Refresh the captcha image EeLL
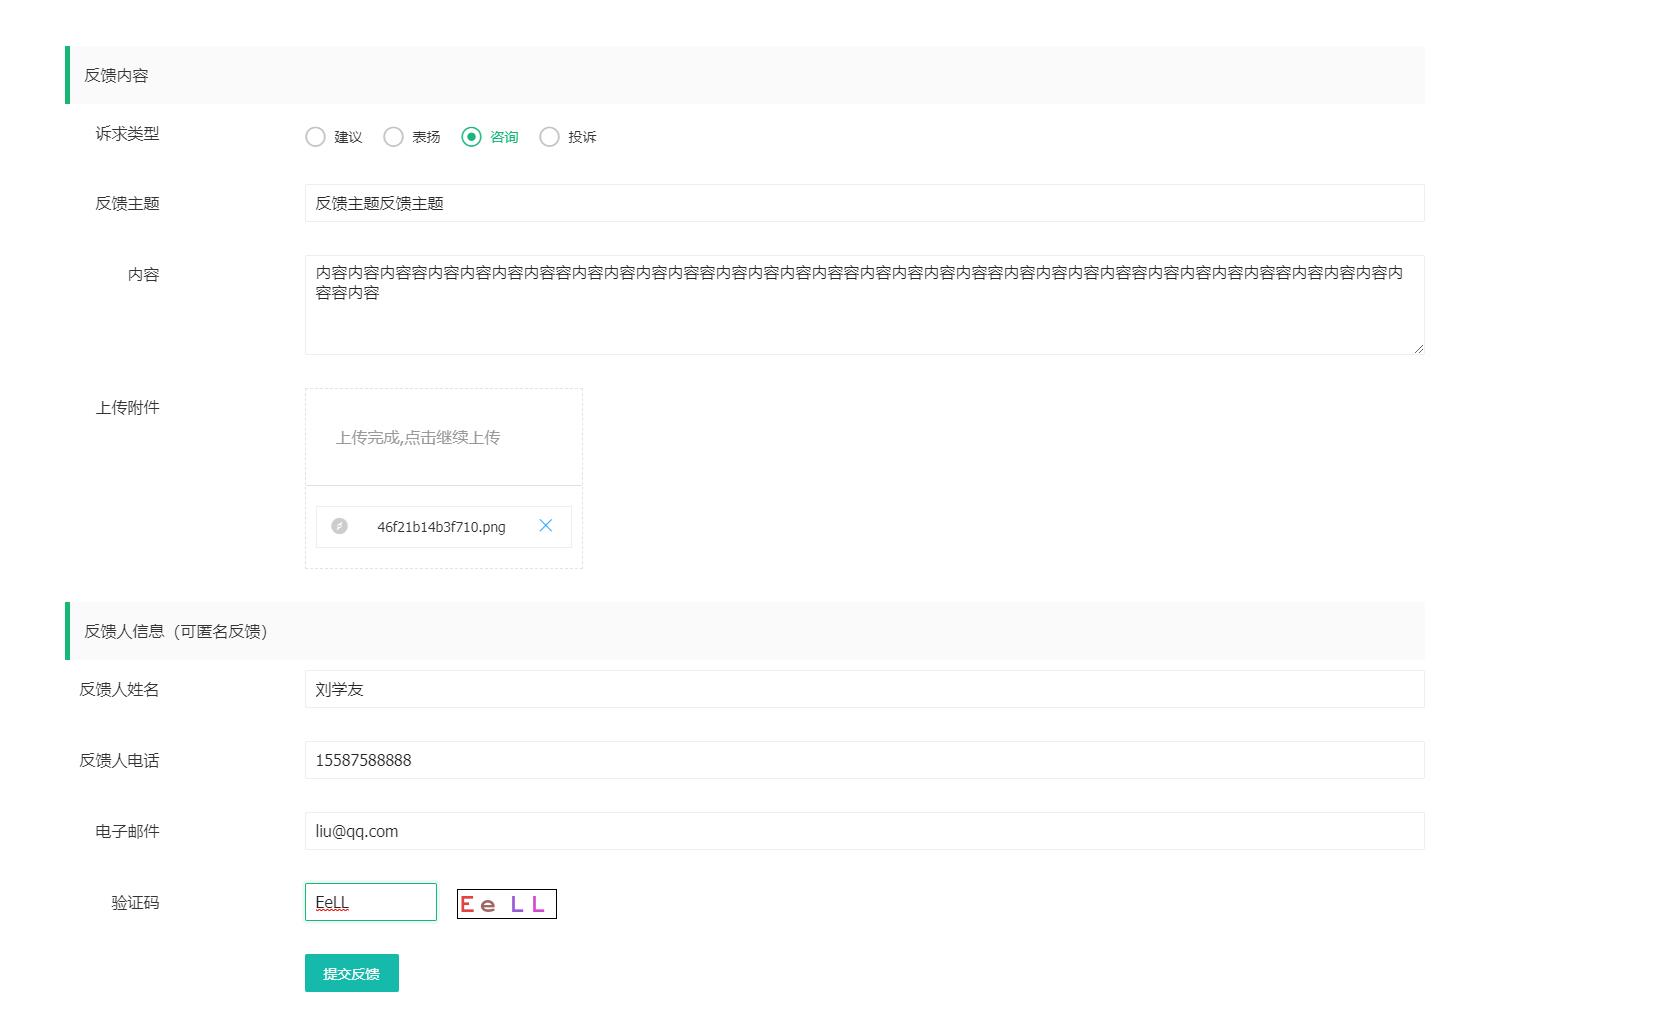 tap(506, 904)
